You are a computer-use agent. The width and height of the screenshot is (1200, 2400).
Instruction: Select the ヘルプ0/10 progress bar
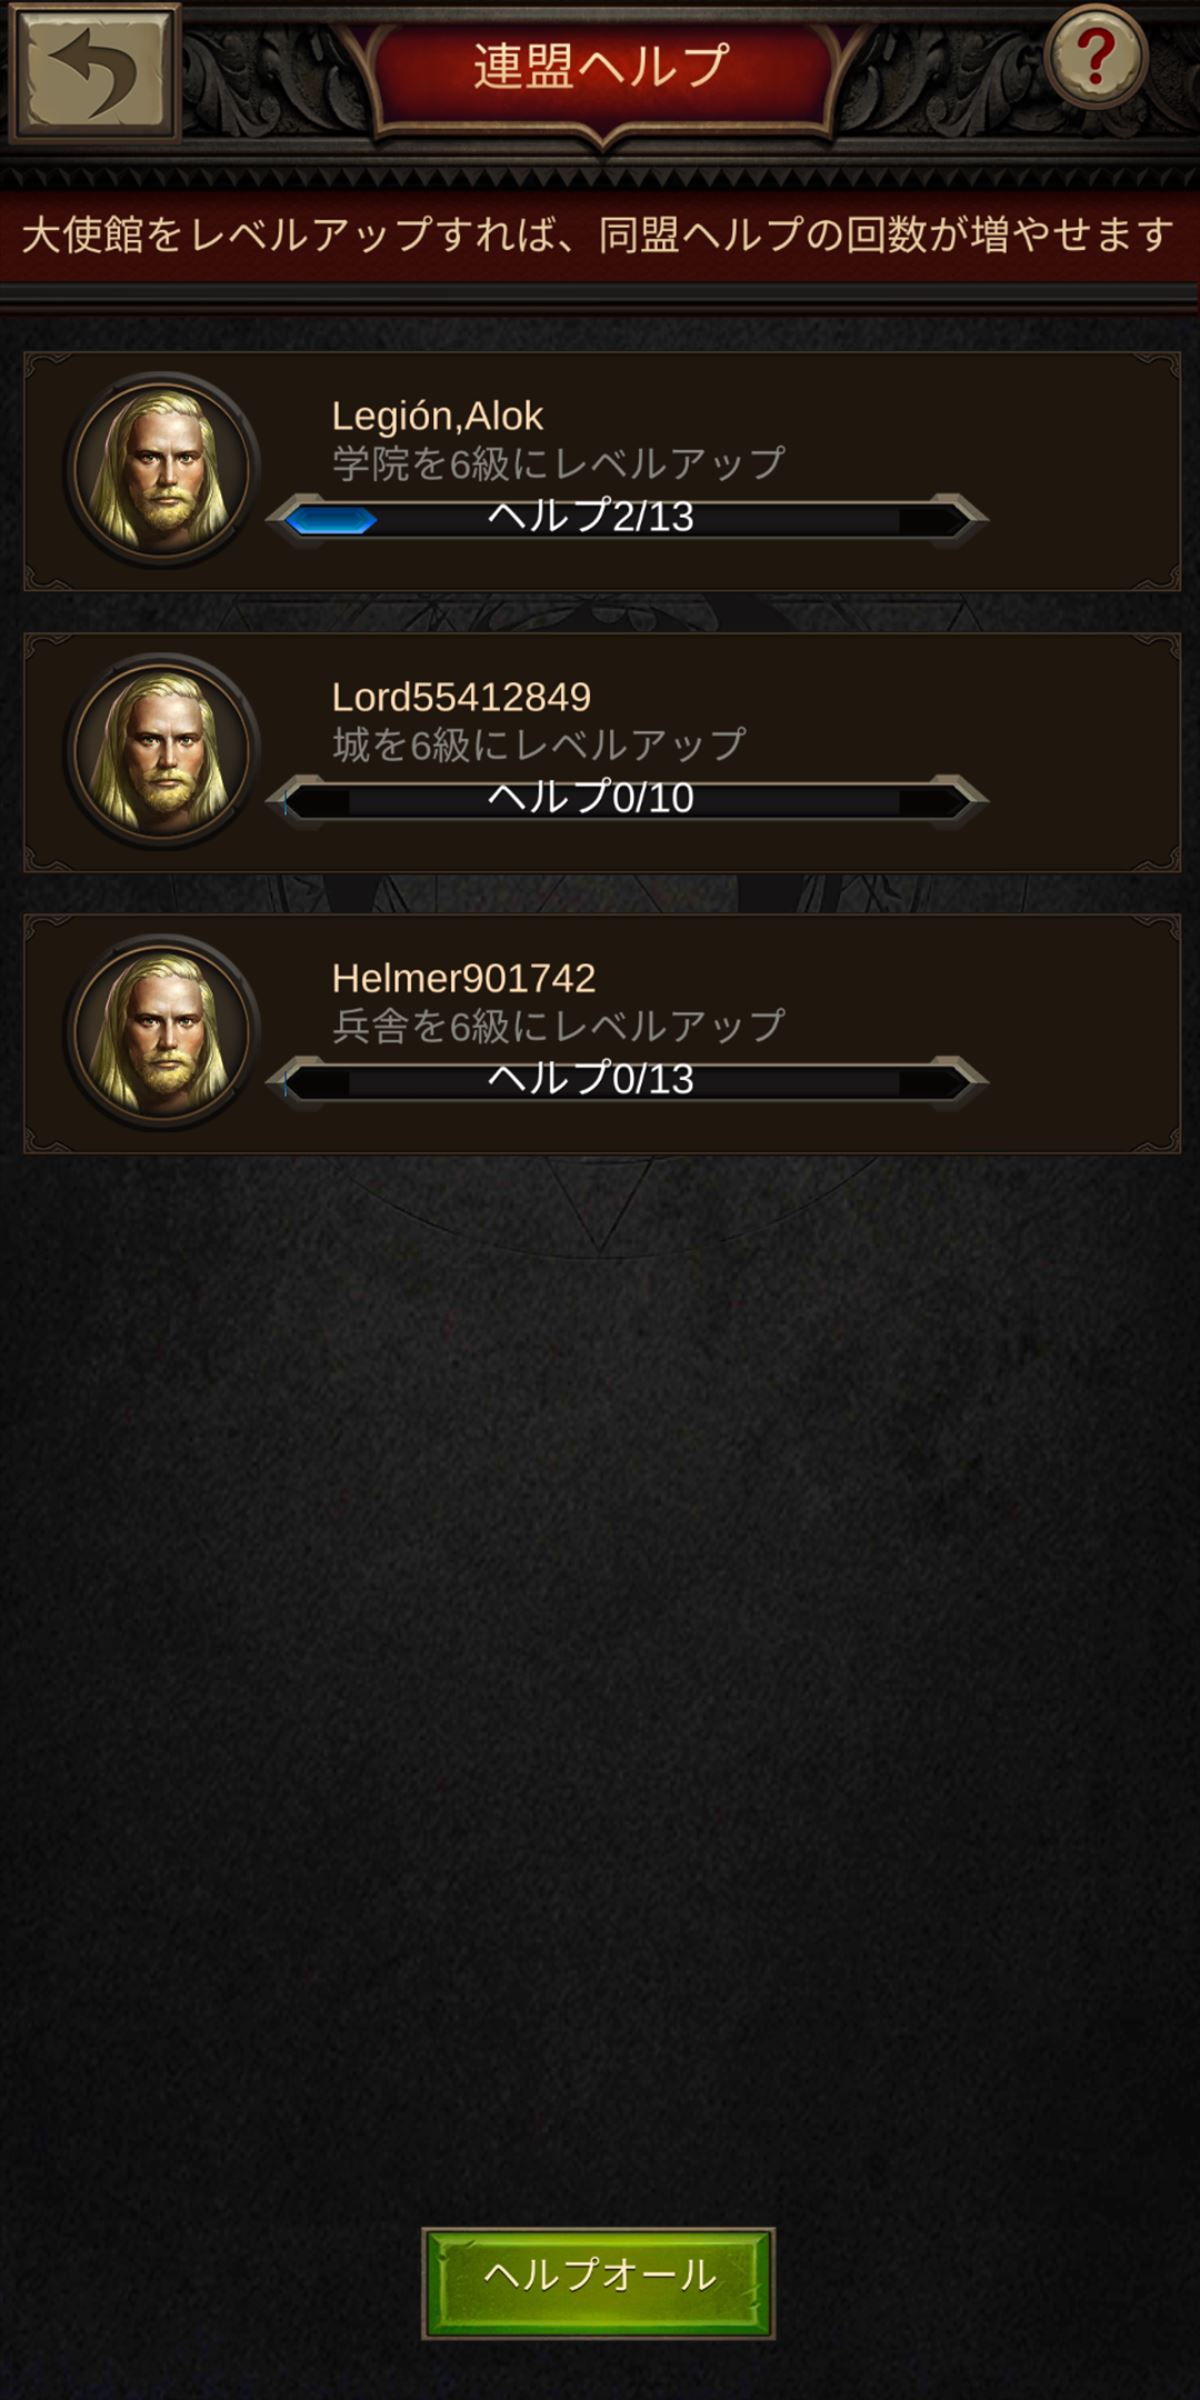(x=627, y=800)
